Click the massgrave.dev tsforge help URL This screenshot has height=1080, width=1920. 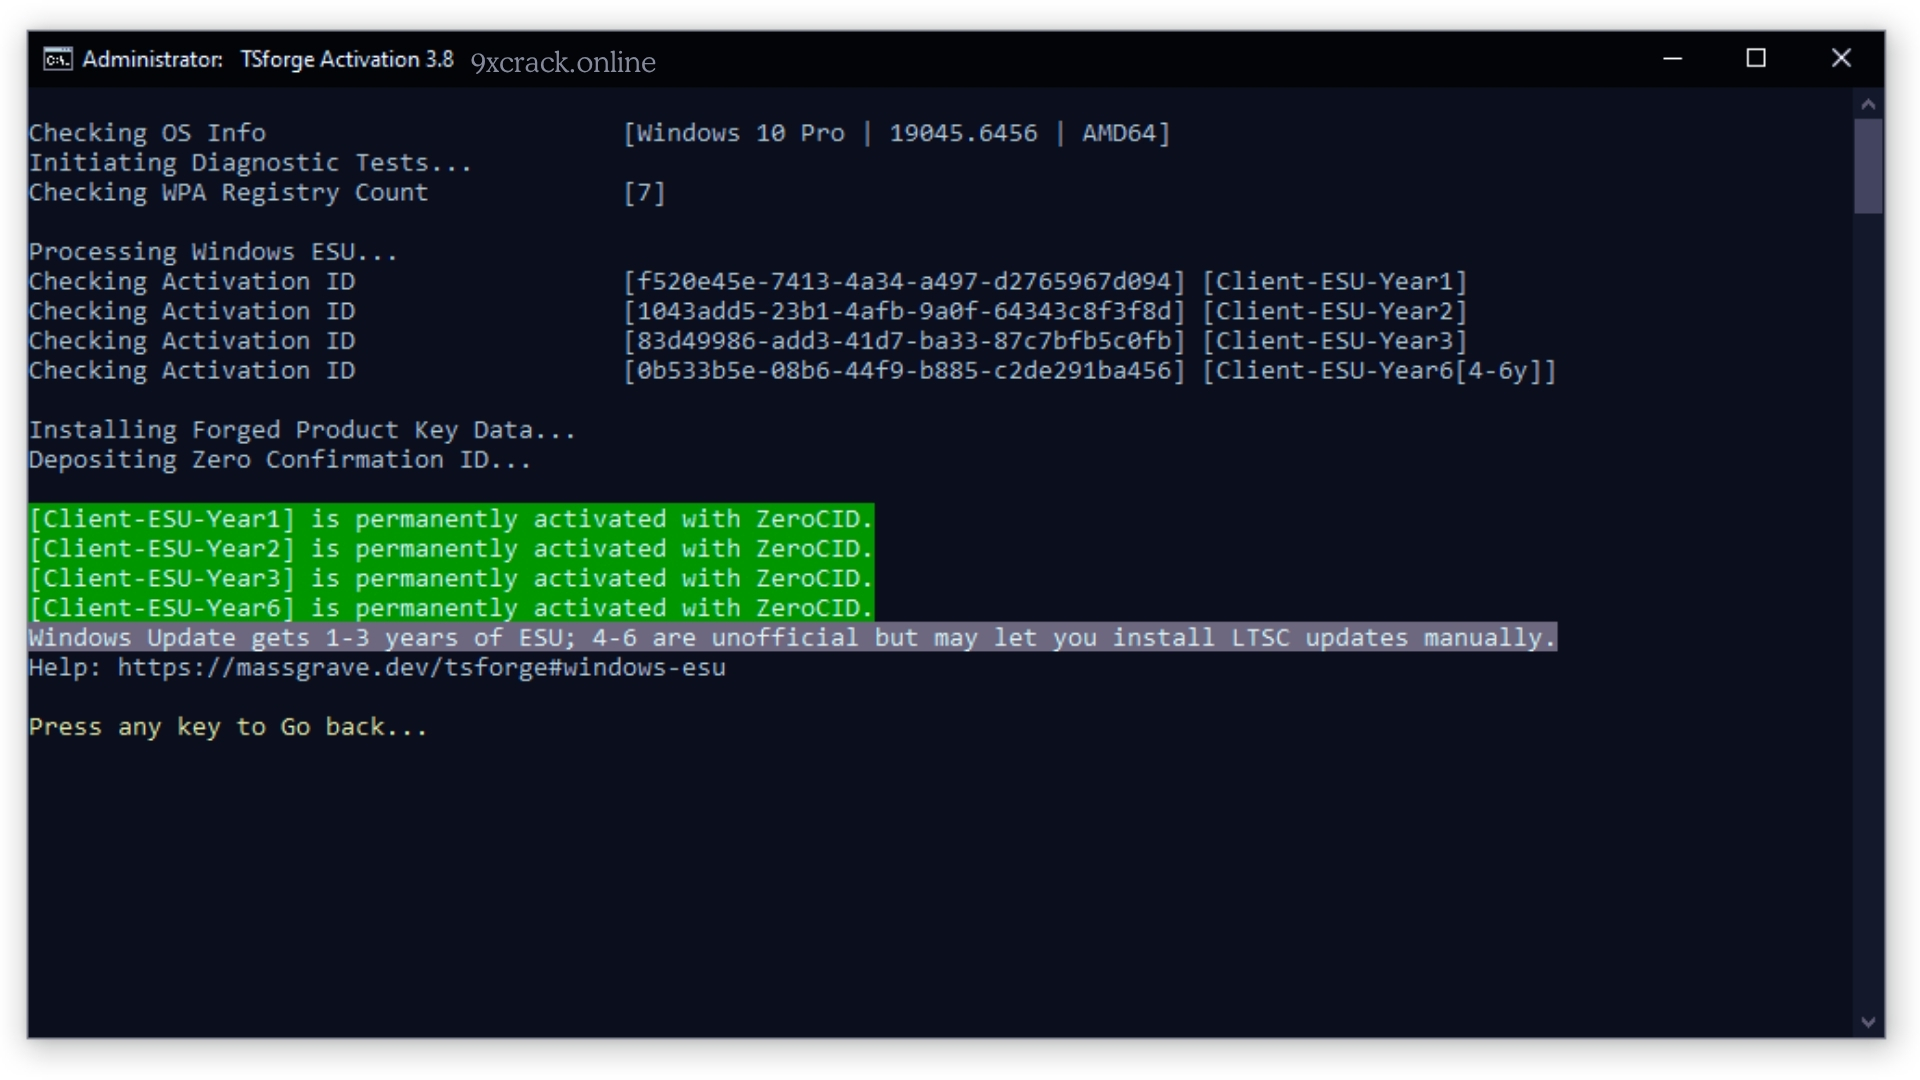[x=422, y=668]
